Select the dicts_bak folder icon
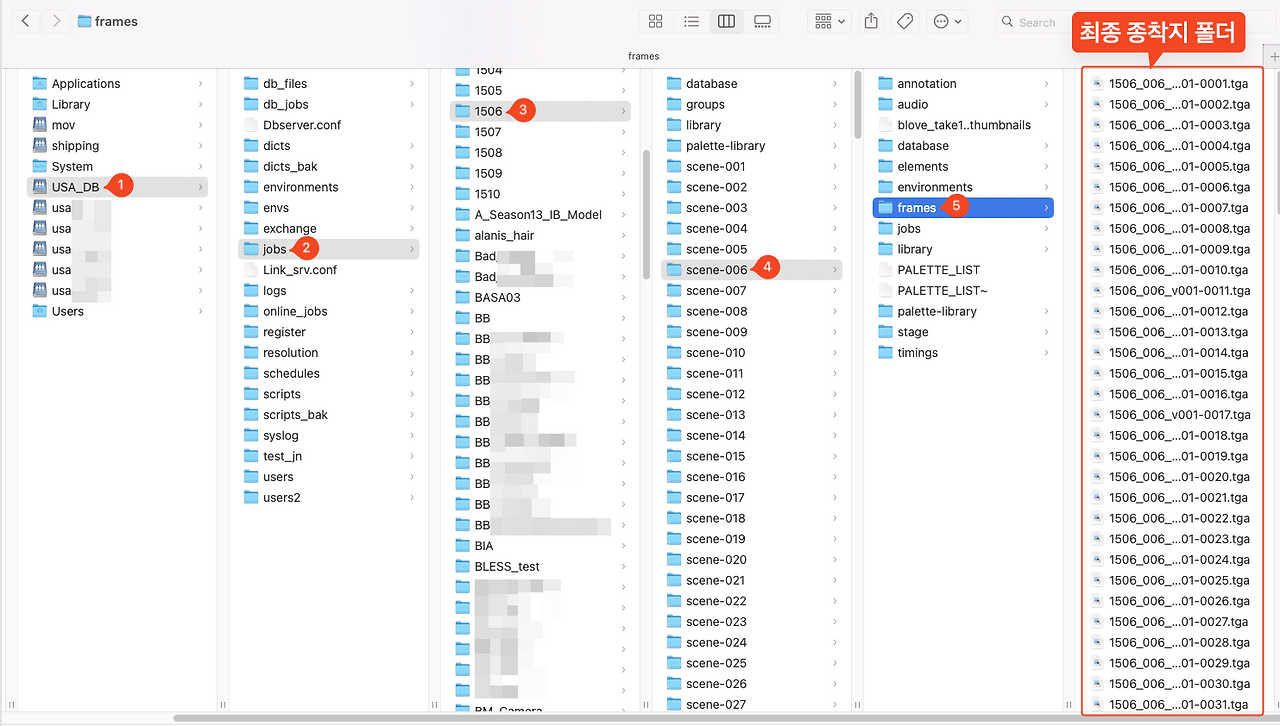The height and width of the screenshot is (726, 1280). coord(252,166)
